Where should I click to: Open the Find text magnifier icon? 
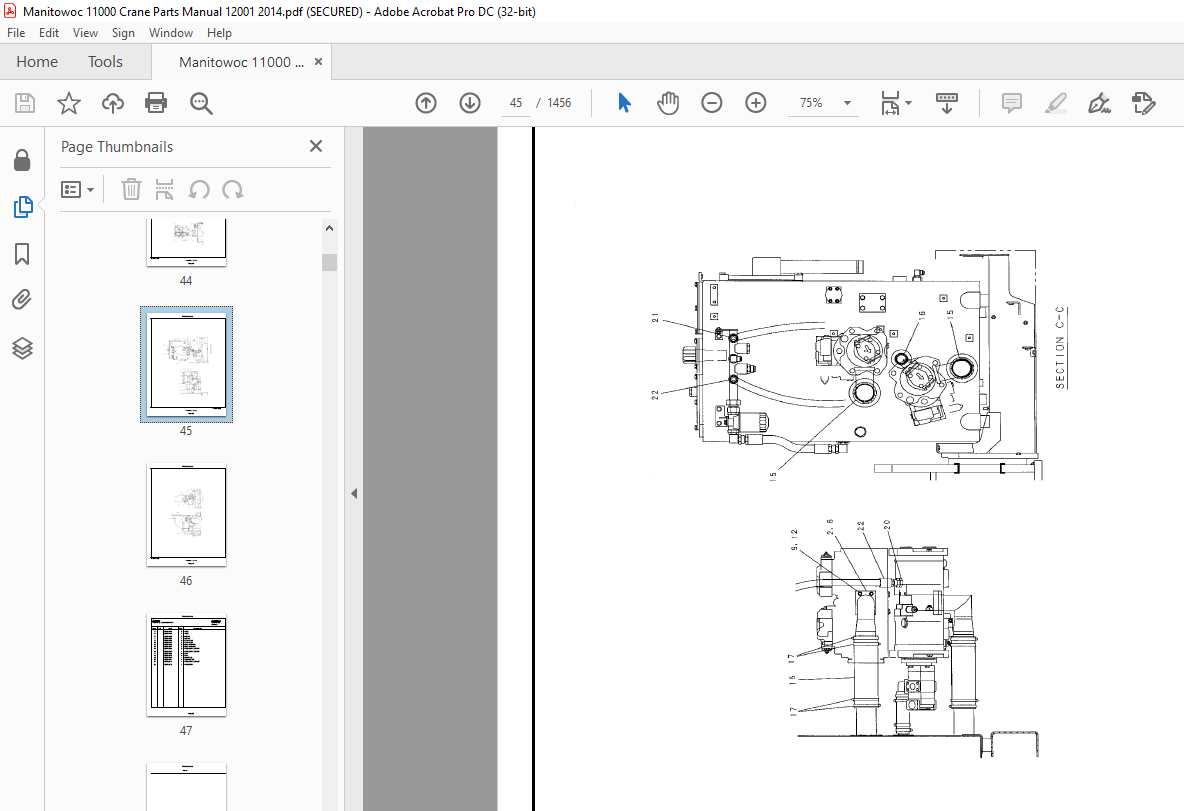pyautogui.click(x=201, y=103)
